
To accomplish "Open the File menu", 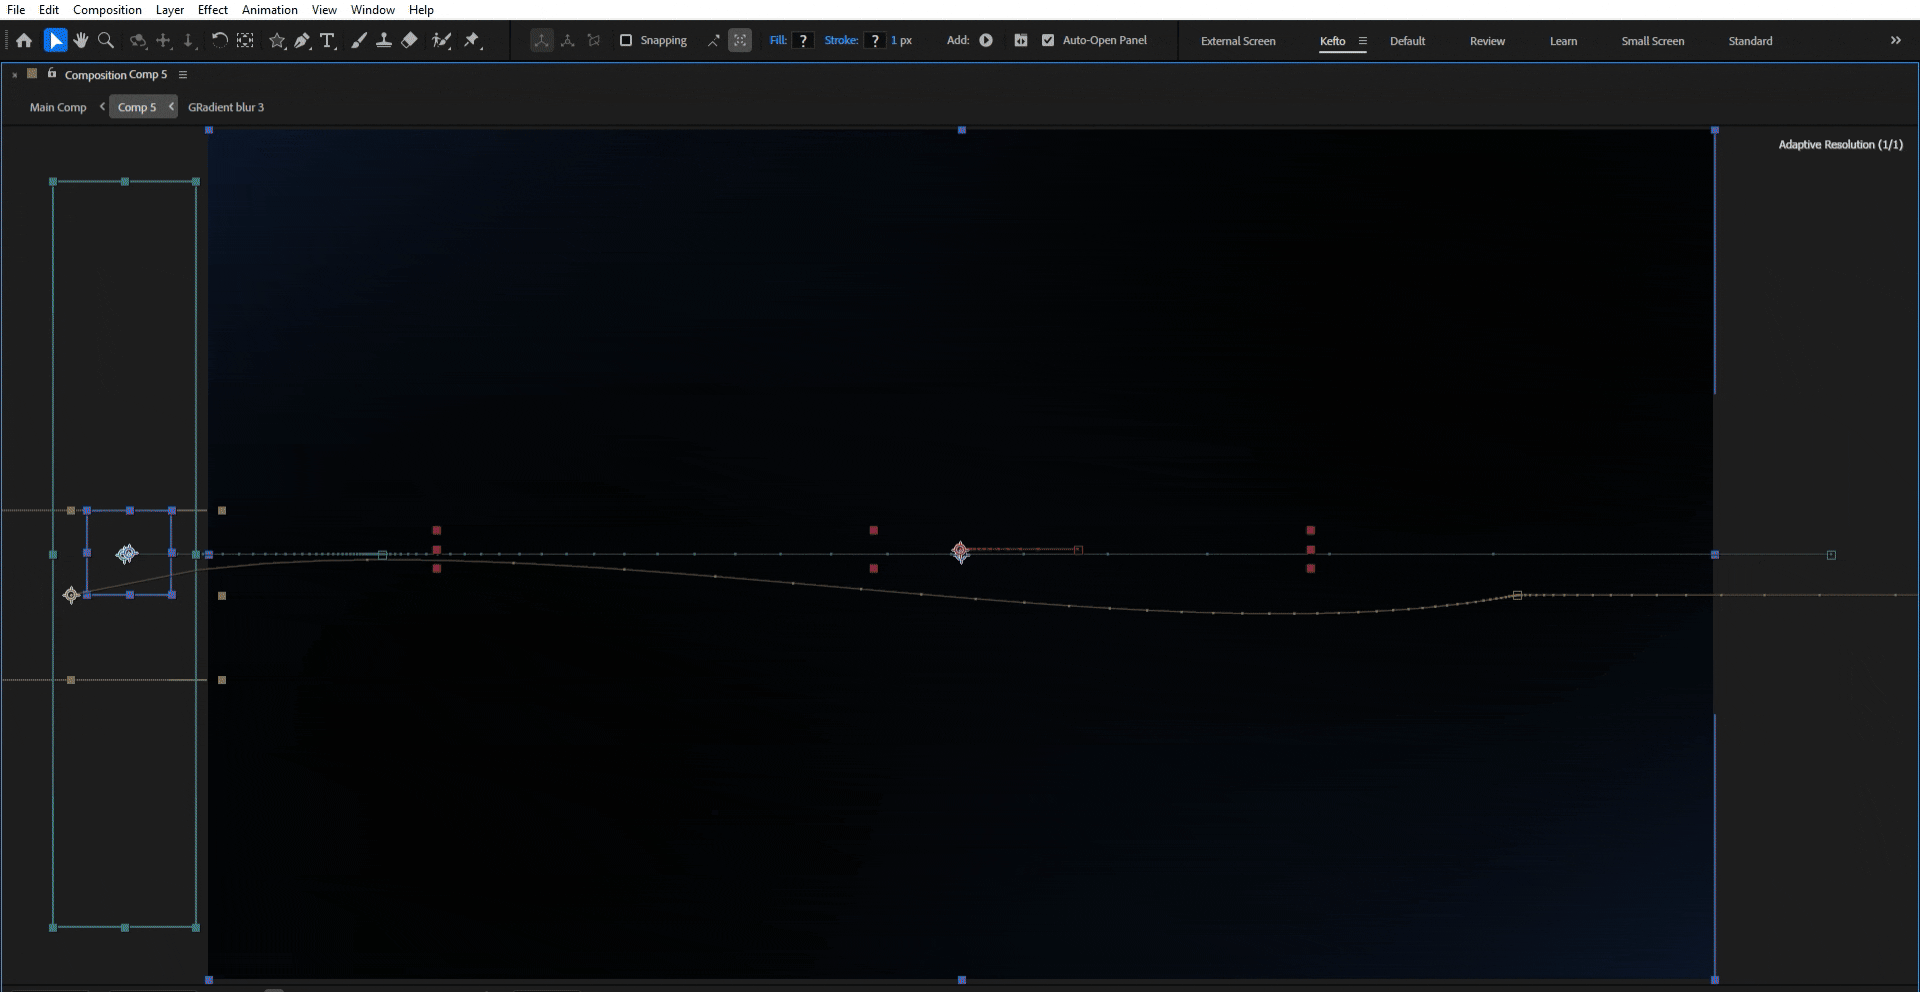I will tap(16, 10).
